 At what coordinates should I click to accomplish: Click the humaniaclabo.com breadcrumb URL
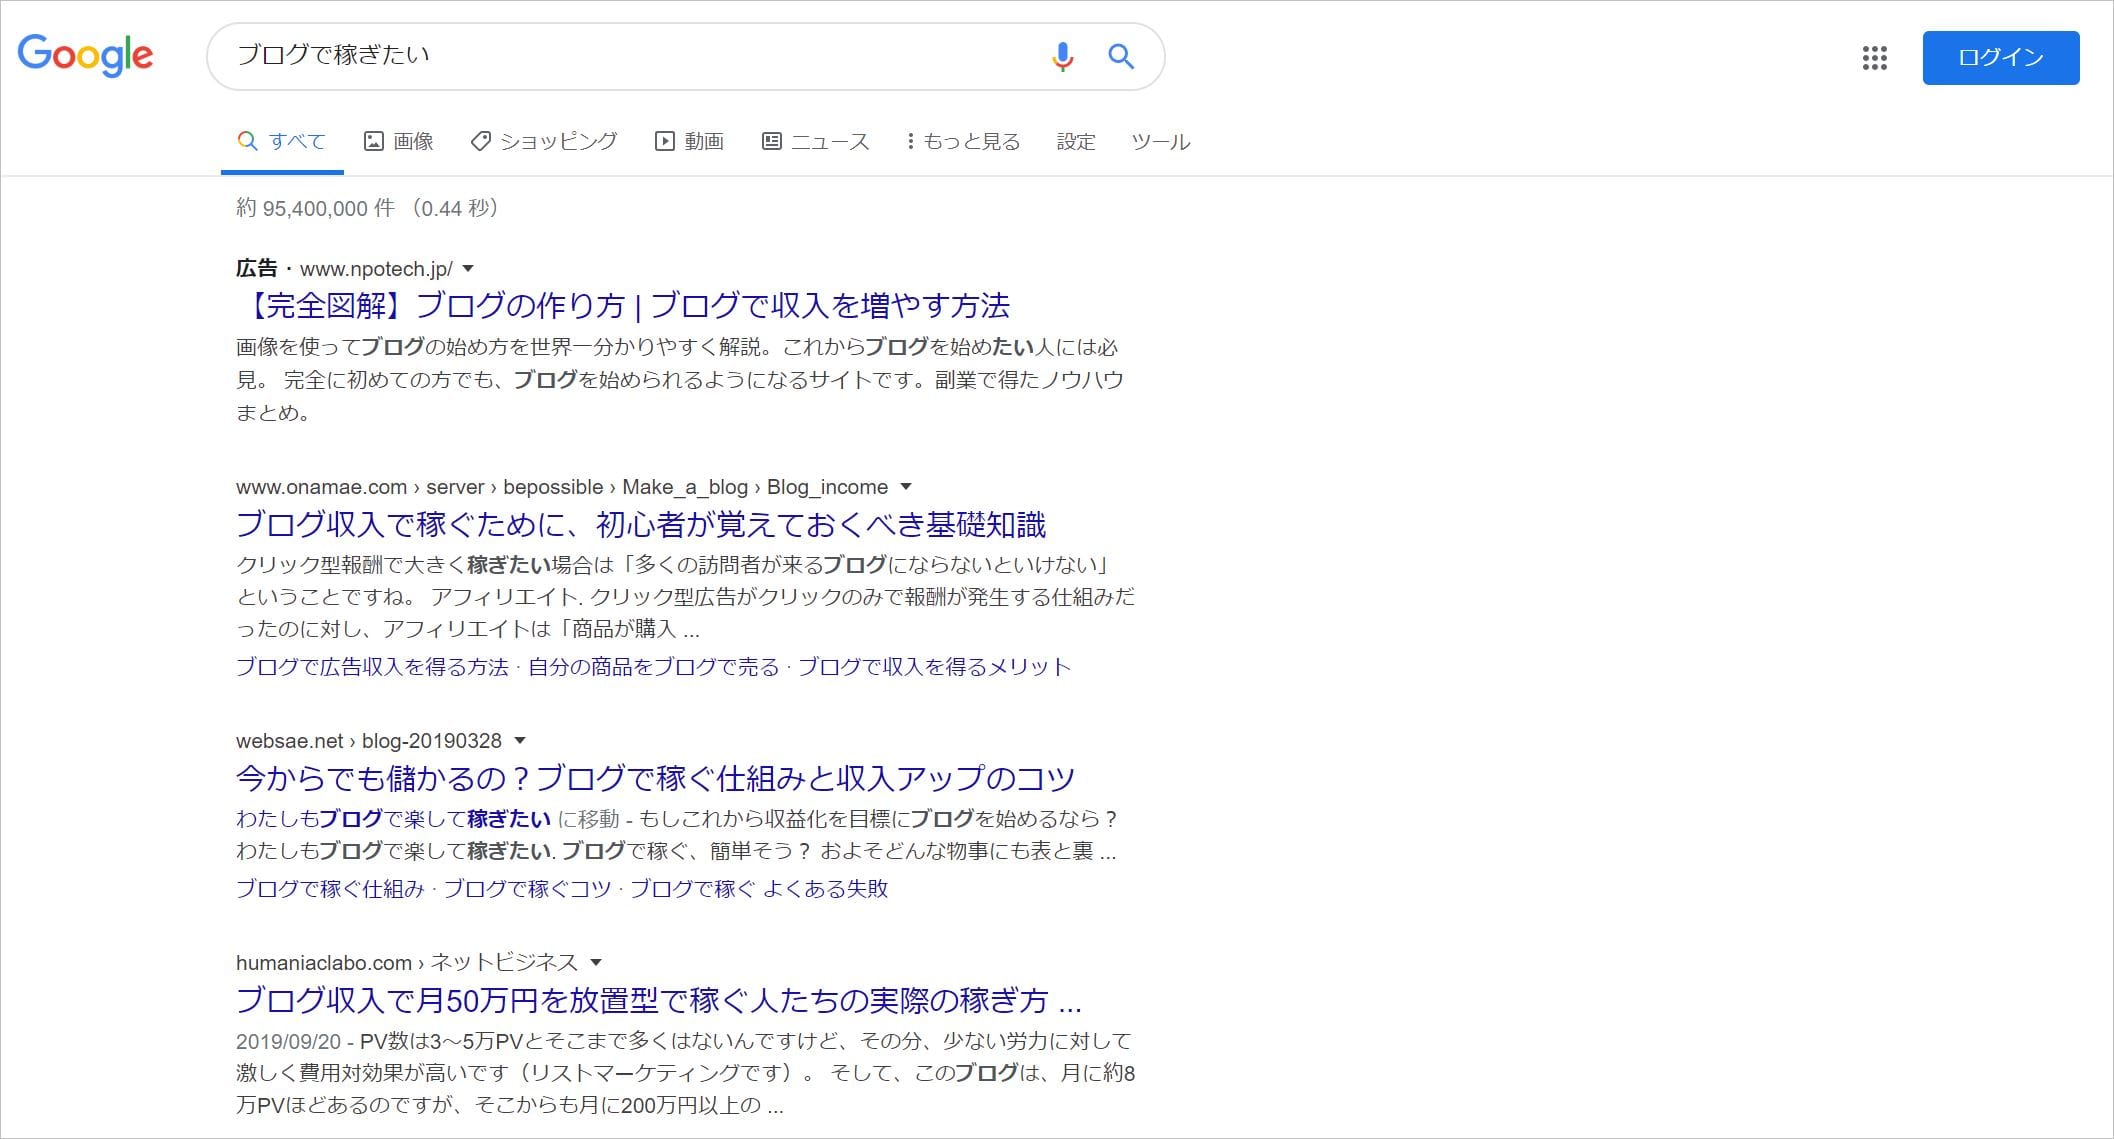pyautogui.click(x=407, y=963)
